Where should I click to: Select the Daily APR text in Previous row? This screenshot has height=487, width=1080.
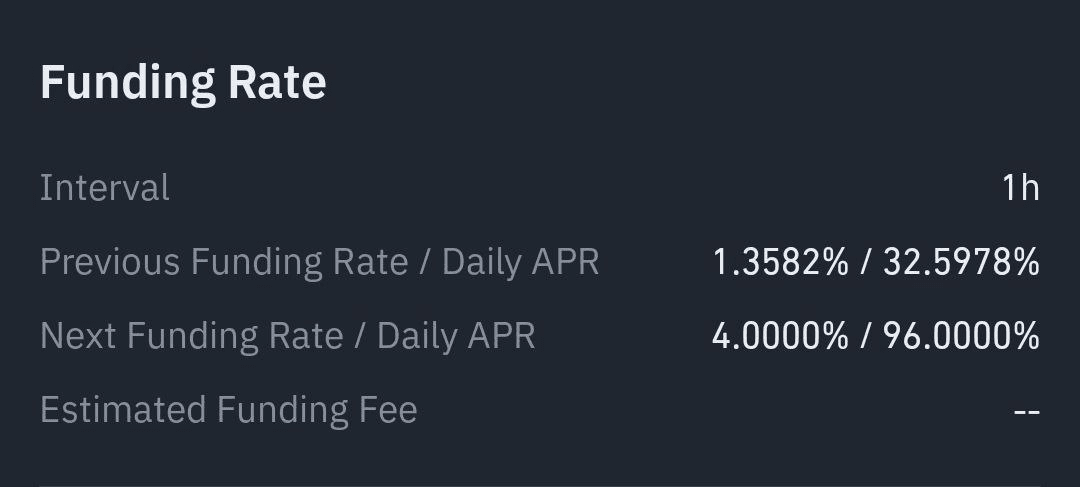click(x=520, y=262)
